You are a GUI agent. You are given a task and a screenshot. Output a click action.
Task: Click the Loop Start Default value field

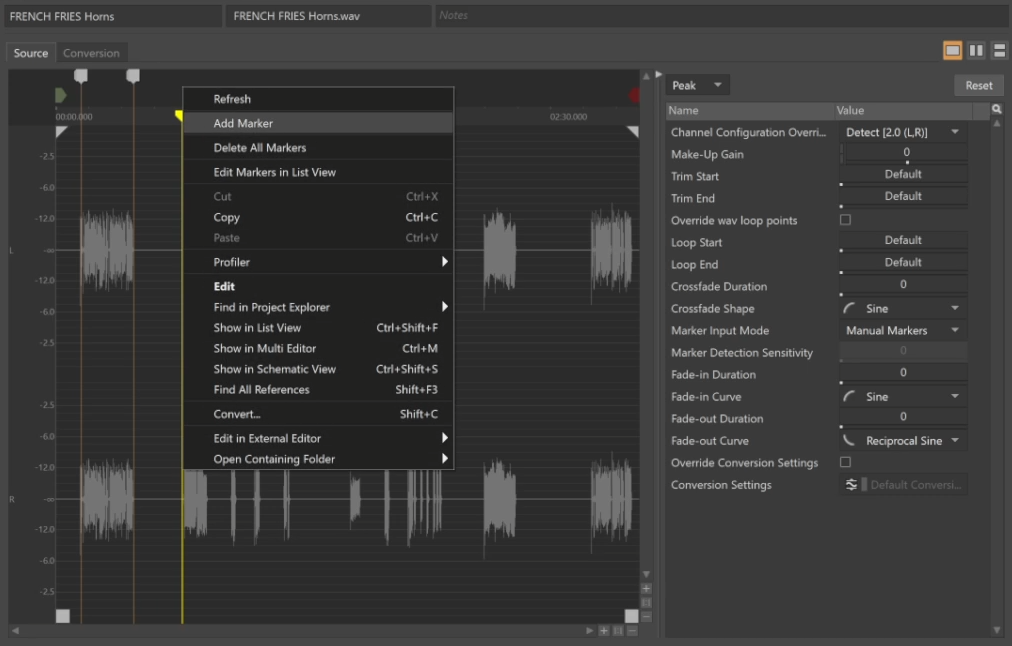click(904, 241)
